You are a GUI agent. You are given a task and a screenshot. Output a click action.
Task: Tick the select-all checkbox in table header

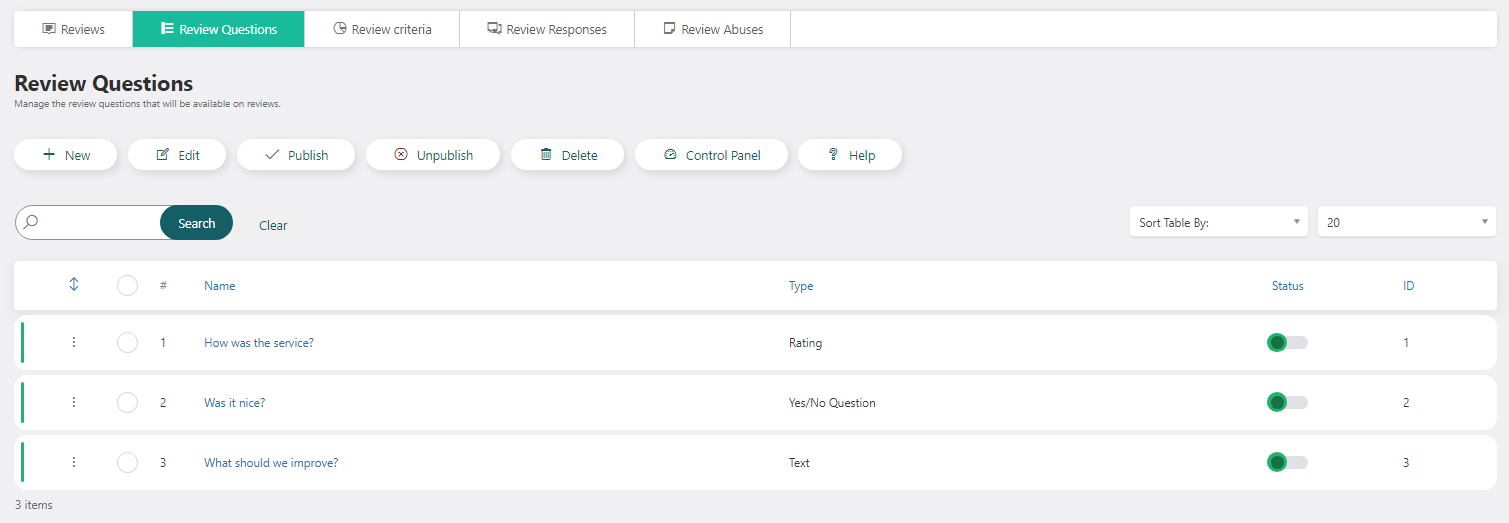(x=127, y=286)
